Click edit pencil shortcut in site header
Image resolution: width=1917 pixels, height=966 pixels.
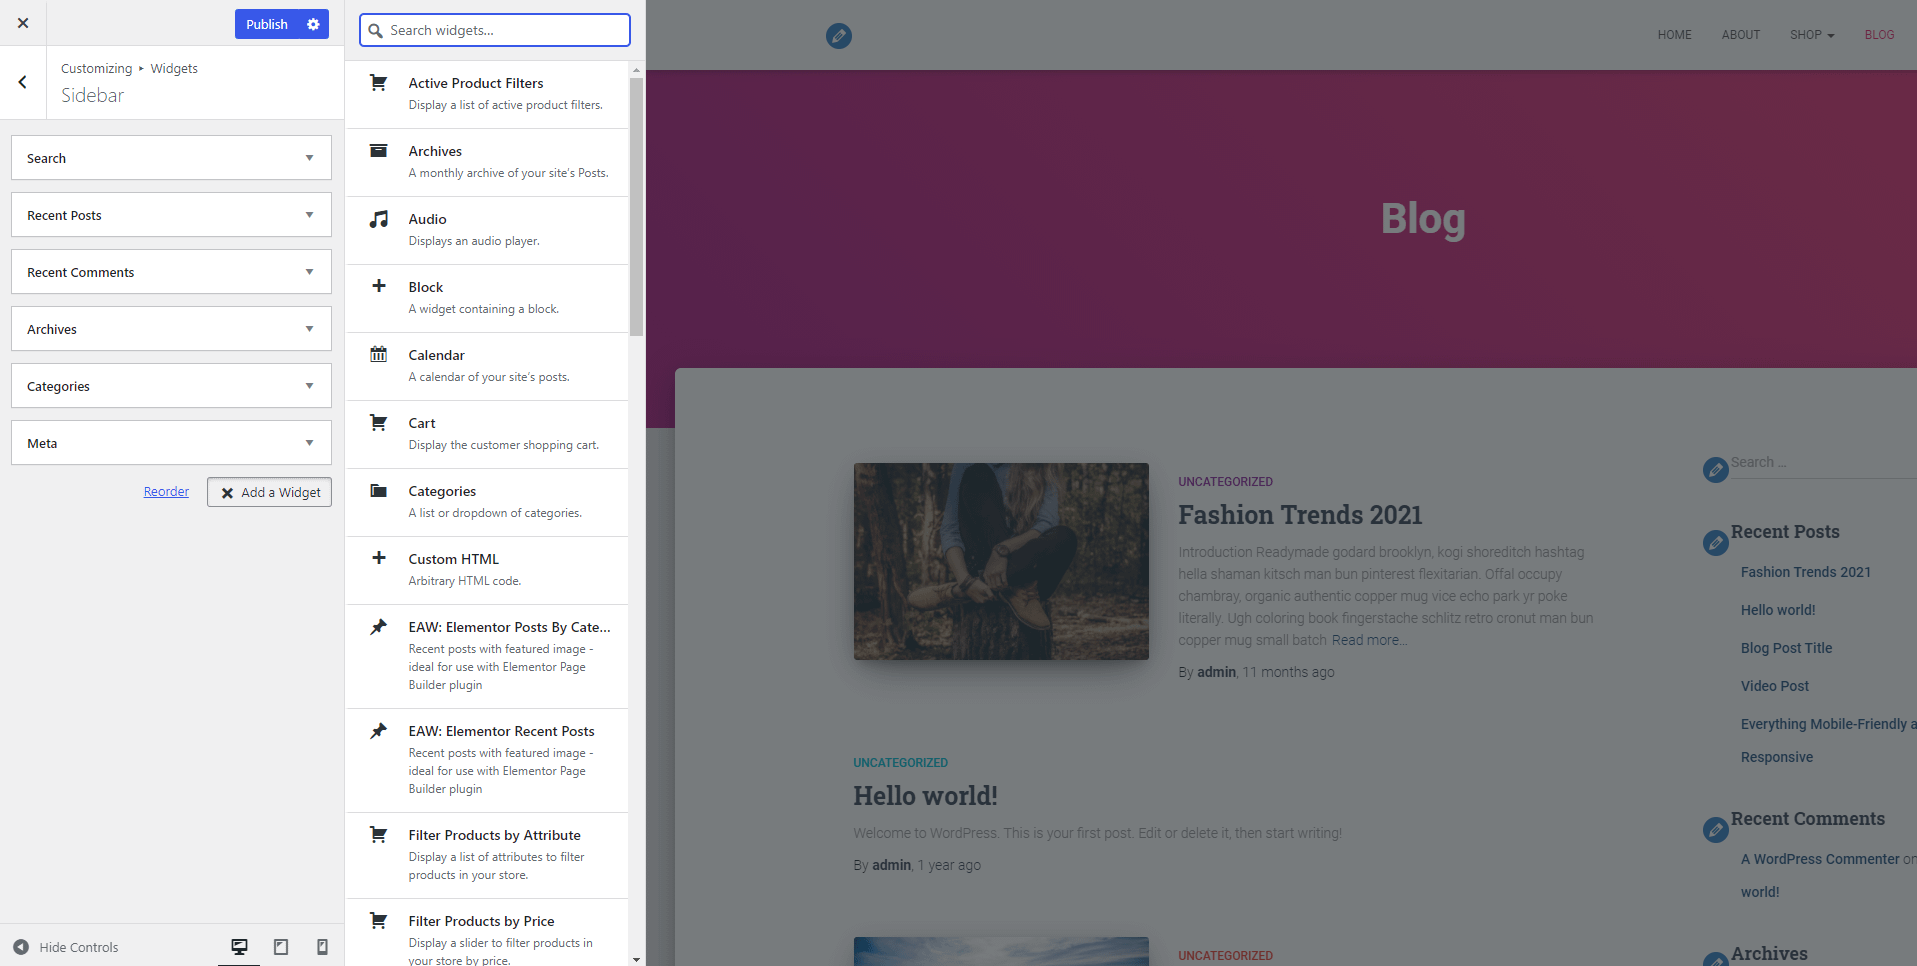839,36
